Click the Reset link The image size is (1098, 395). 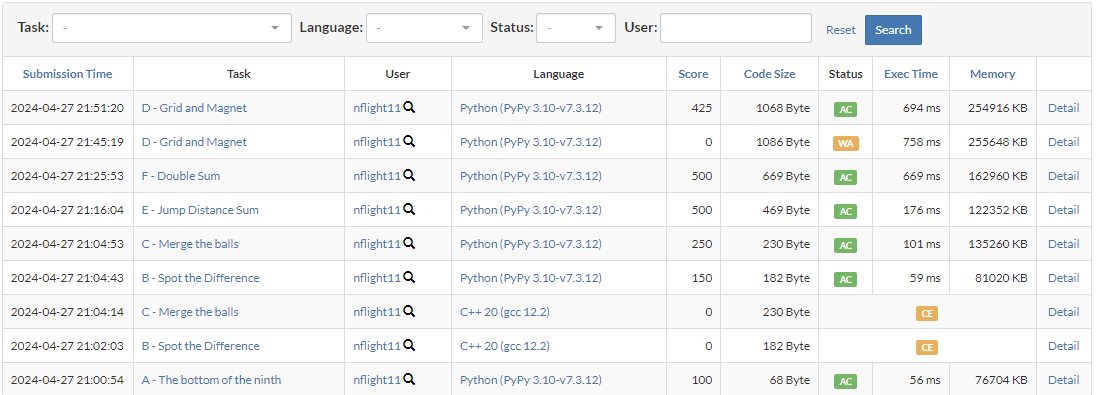(840, 30)
